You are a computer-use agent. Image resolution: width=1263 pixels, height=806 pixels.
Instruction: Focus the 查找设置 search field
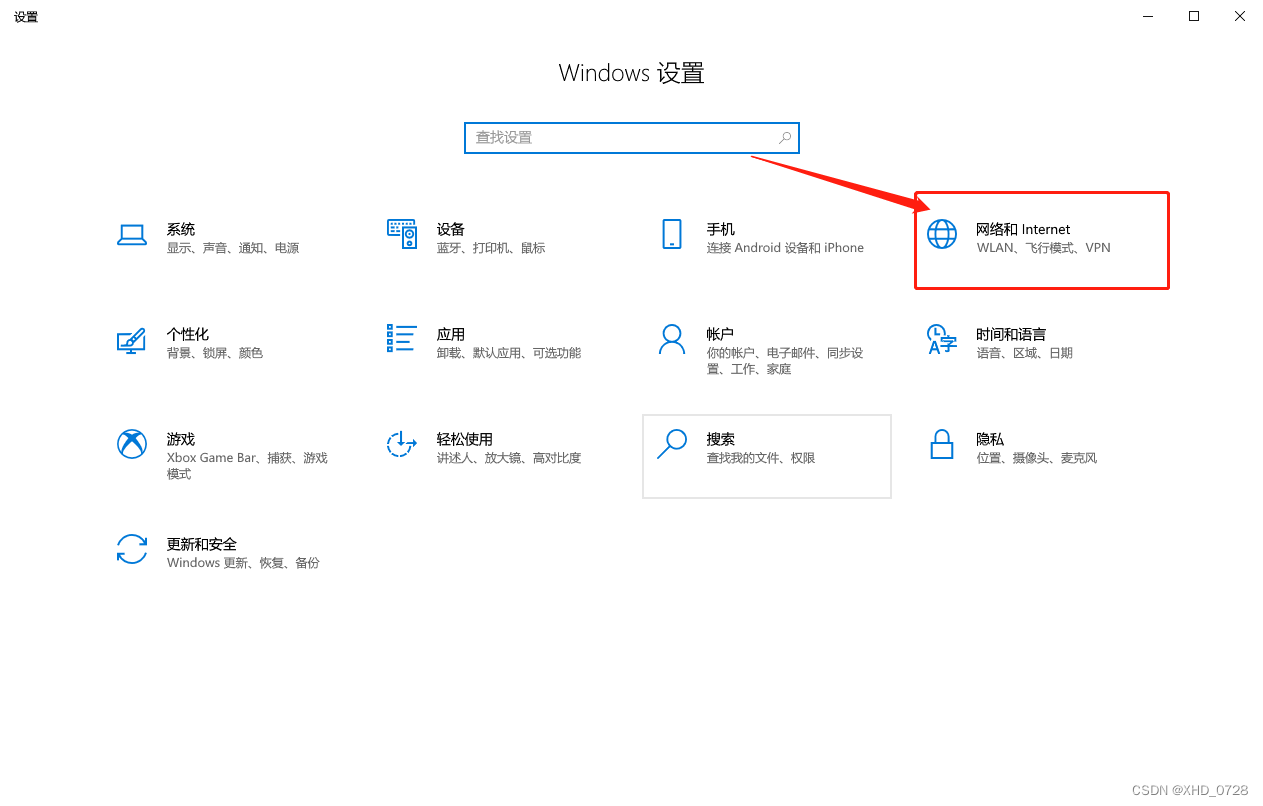pos(632,138)
